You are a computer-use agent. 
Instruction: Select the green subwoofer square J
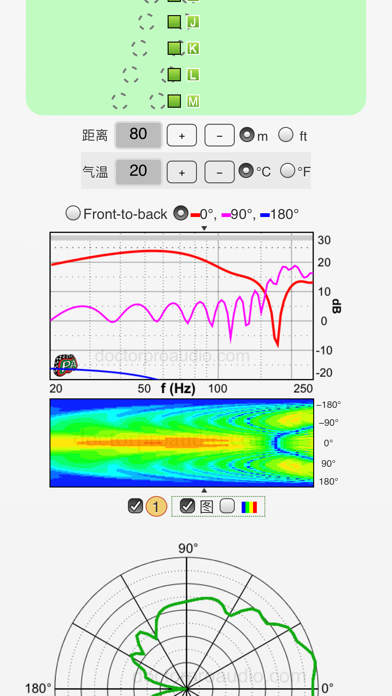tap(175, 22)
